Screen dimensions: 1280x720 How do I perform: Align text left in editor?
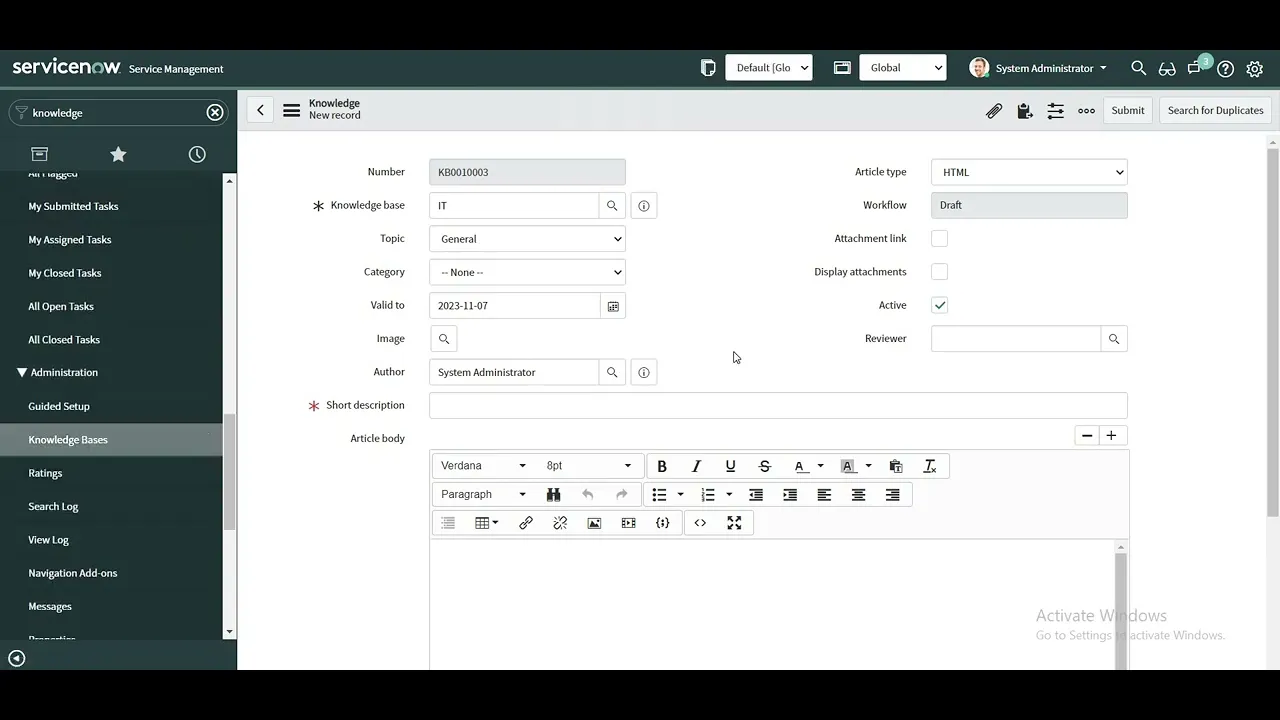(x=824, y=495)
